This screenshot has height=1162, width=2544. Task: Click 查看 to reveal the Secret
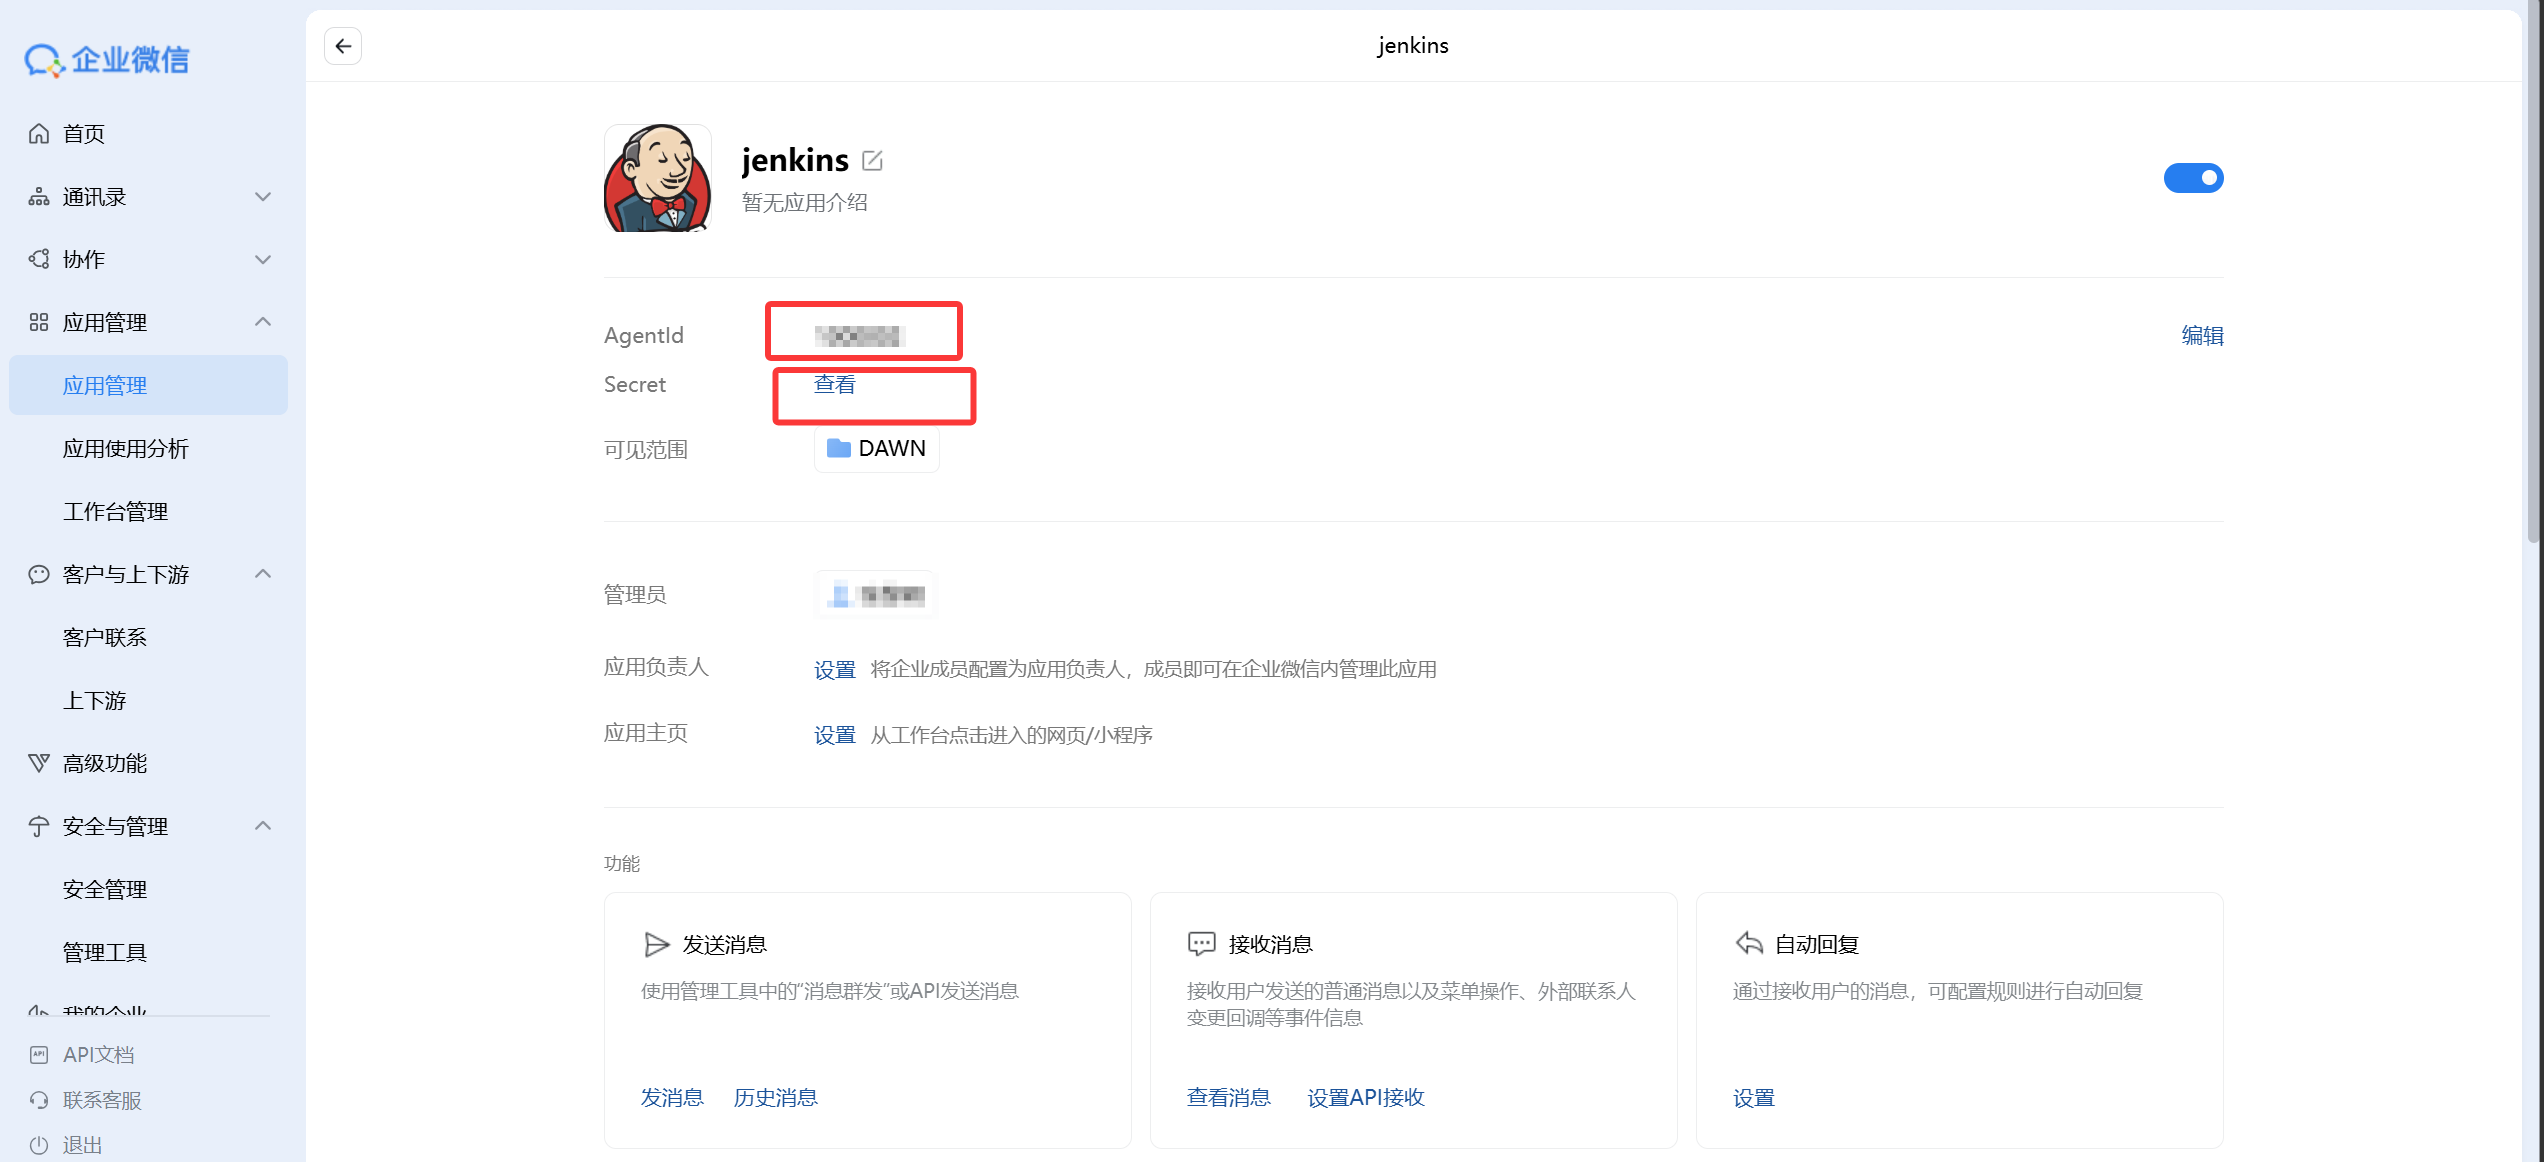(835, 385)
